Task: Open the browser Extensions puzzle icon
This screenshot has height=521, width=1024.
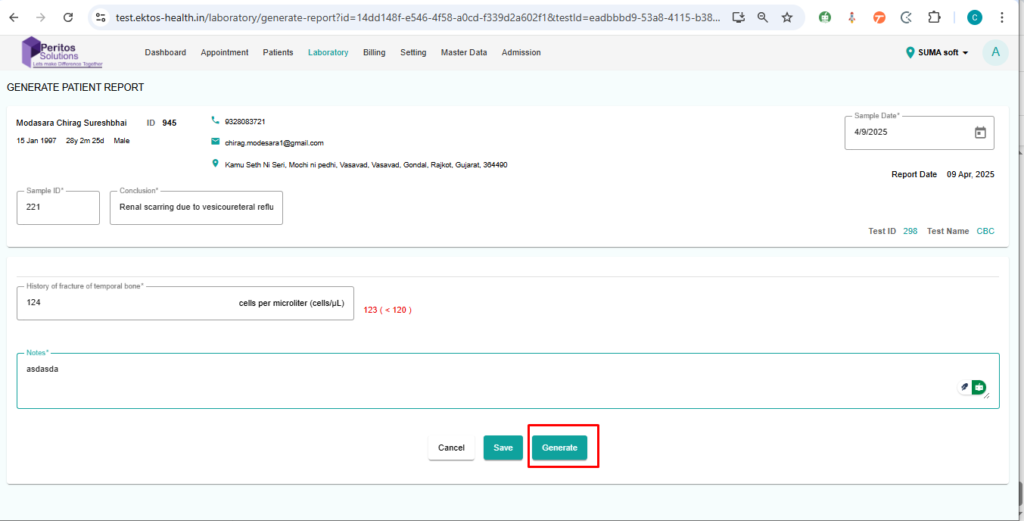Action: click(934, 18)
